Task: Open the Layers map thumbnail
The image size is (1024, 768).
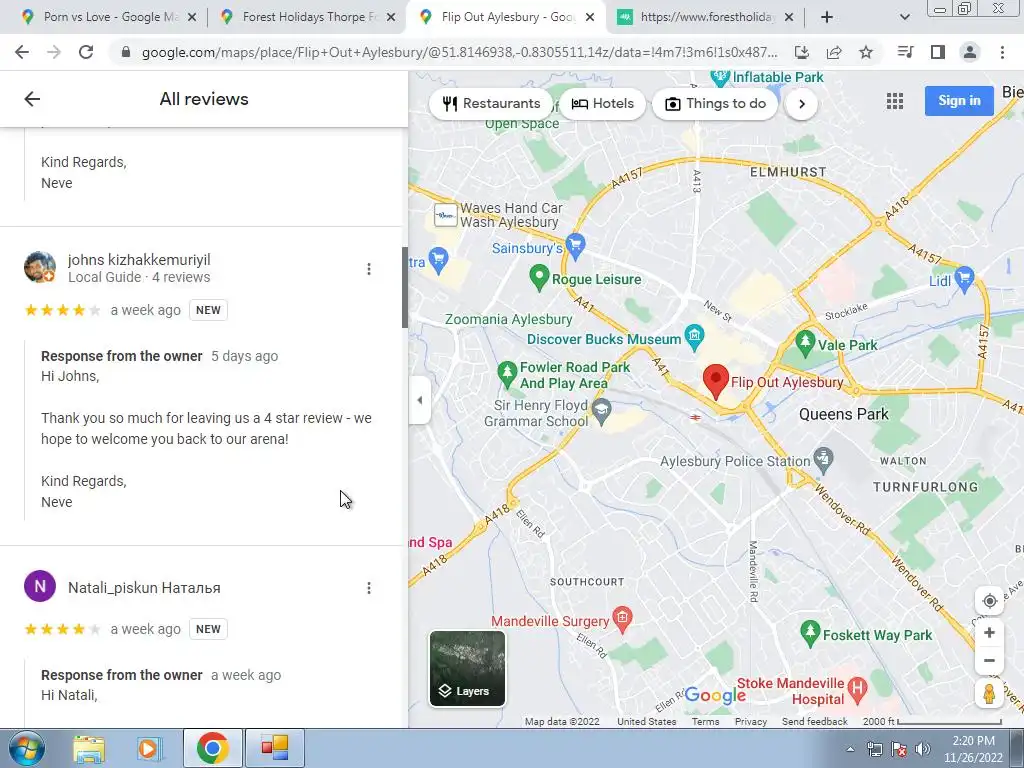Action: (467, 668)
